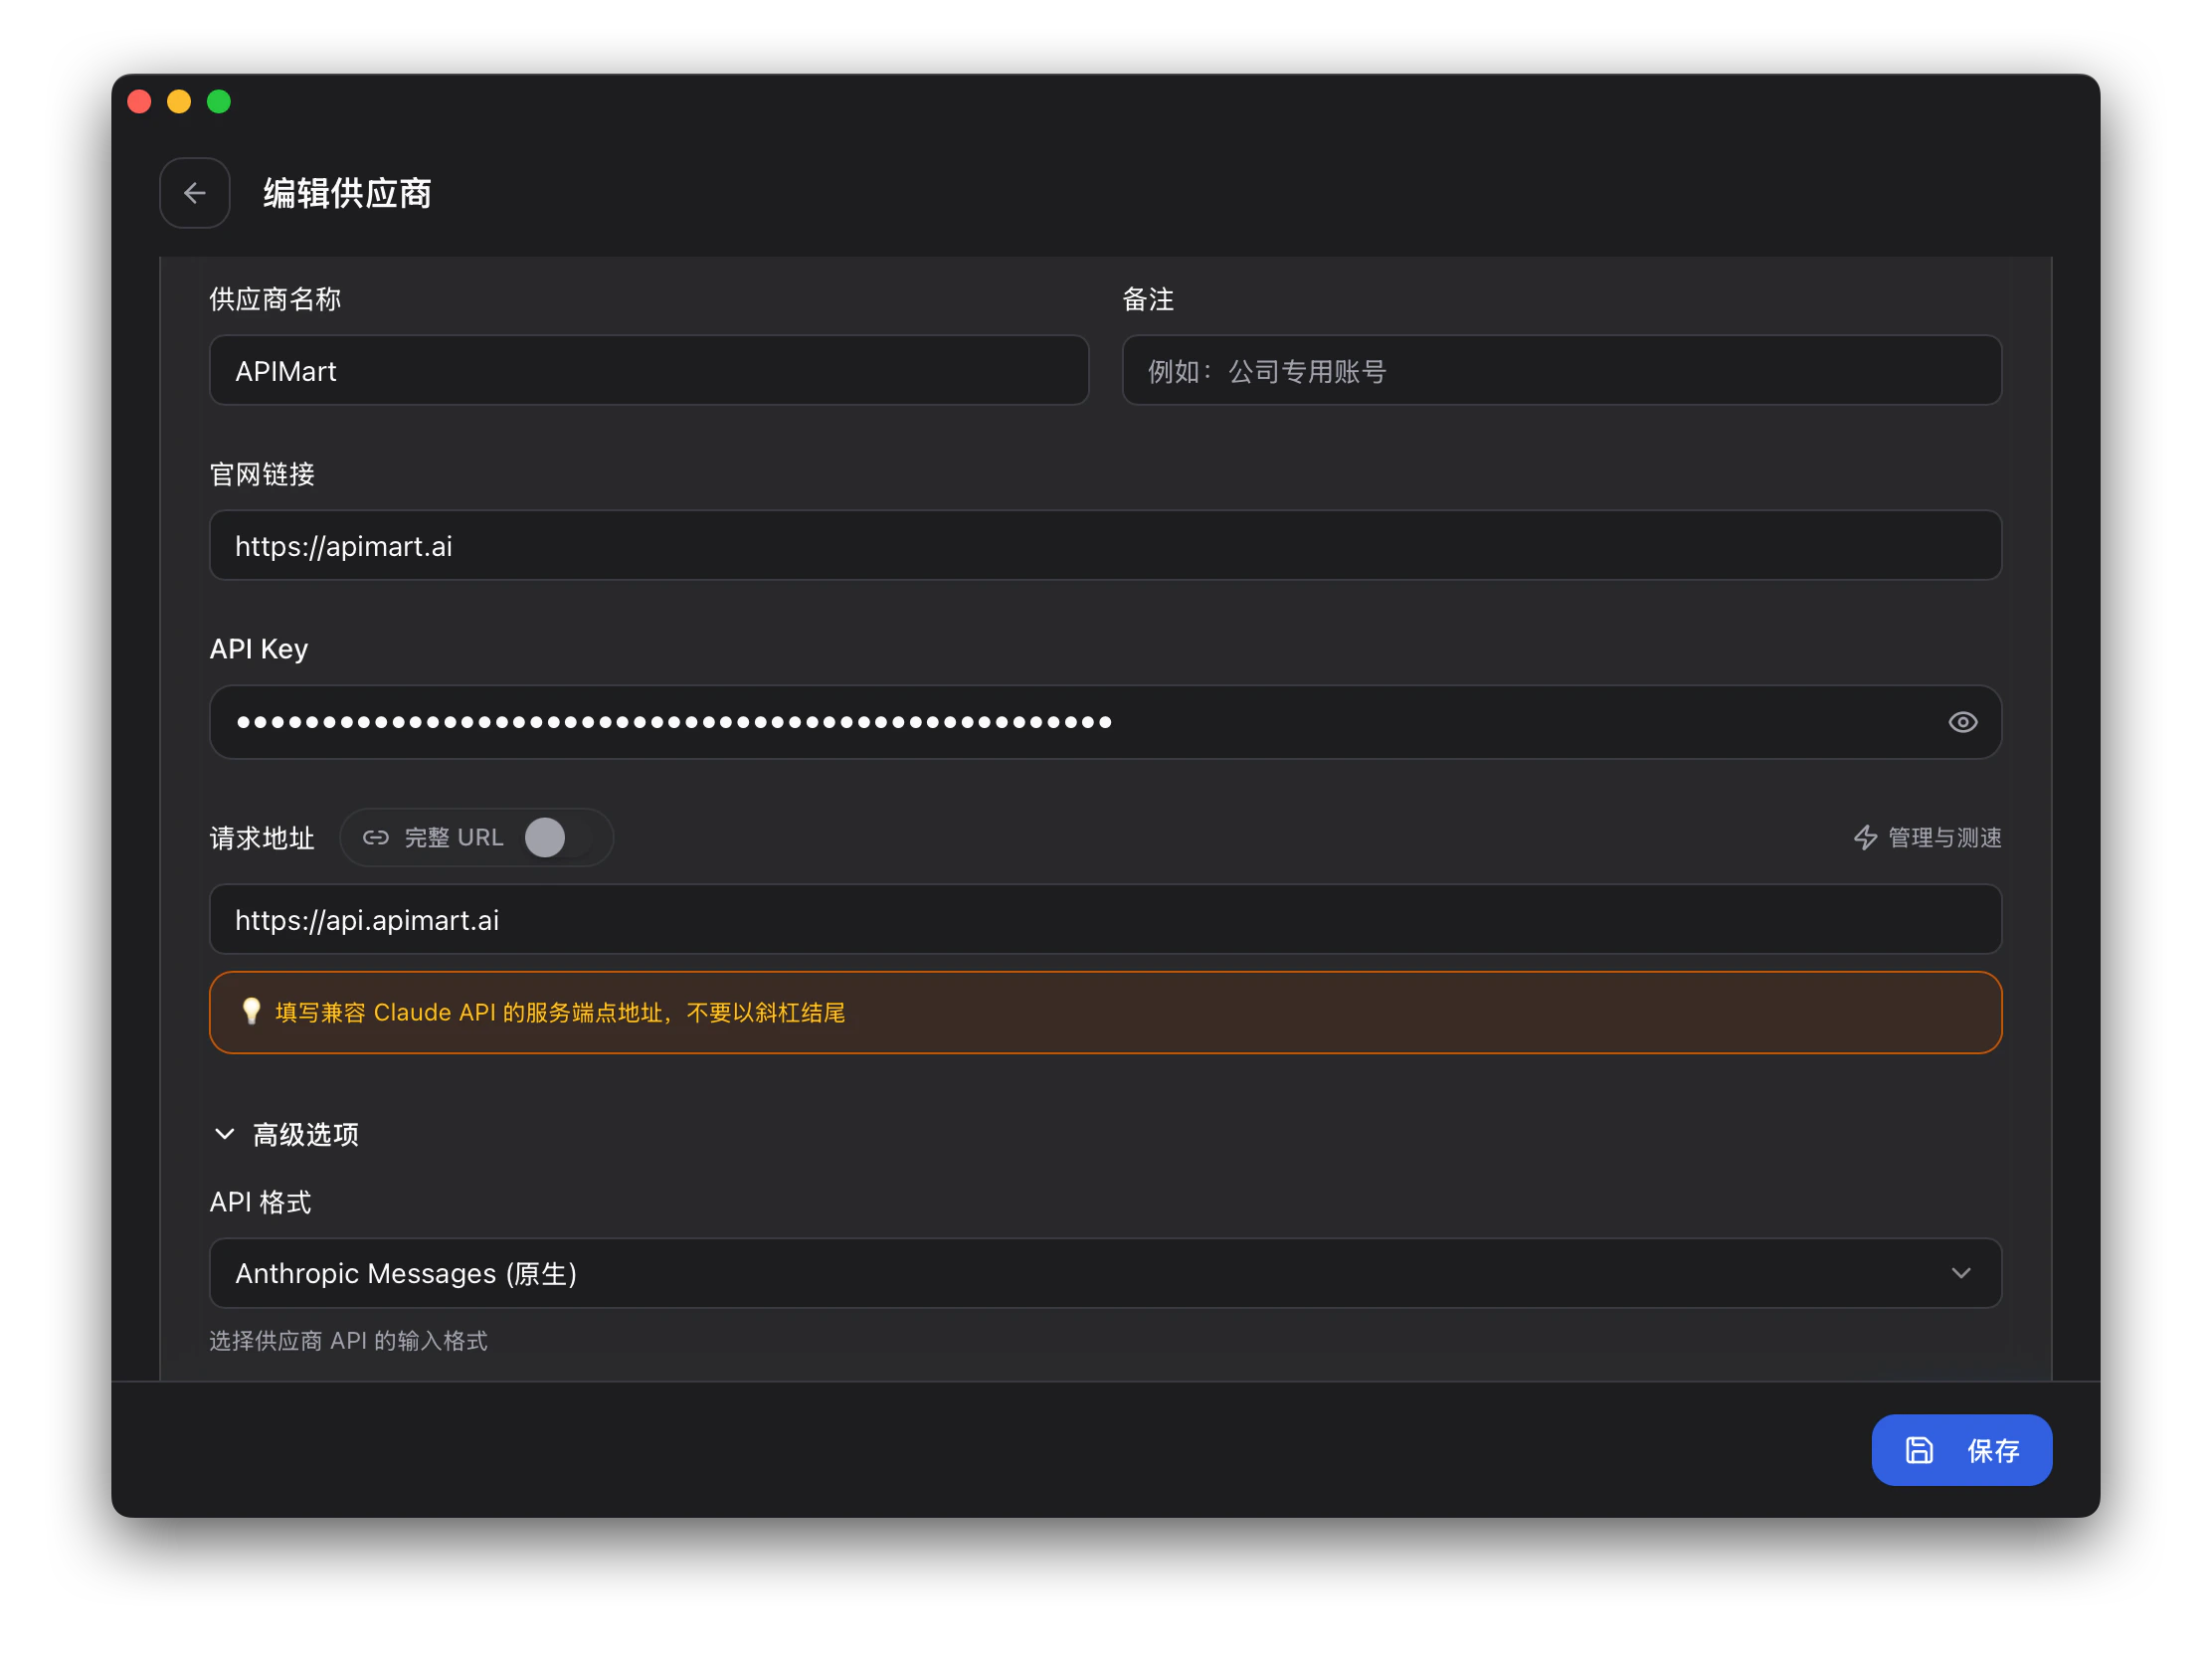Click the 请求地址 label
The width and height of the screenshot is (2212, 1667).
[x=262, y=838]
